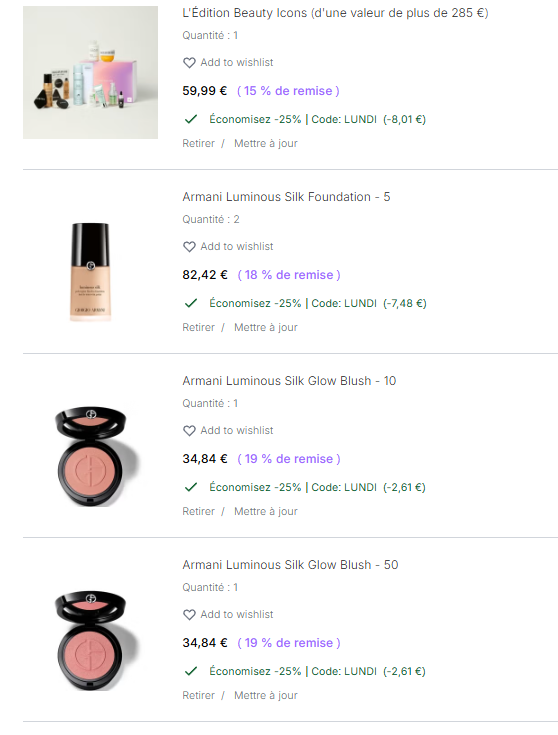Remove Glow Blush 50 using Retirer
Image resolution: width=558 pixels, height=735 pixels.
(x=198, y=695)
